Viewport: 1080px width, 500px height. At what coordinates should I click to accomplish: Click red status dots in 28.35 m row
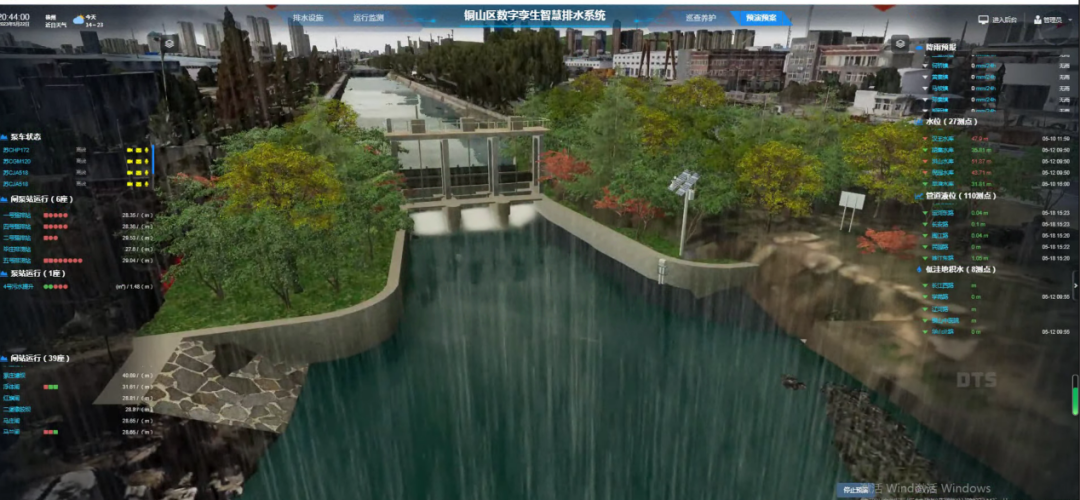[x=56, y=215]
